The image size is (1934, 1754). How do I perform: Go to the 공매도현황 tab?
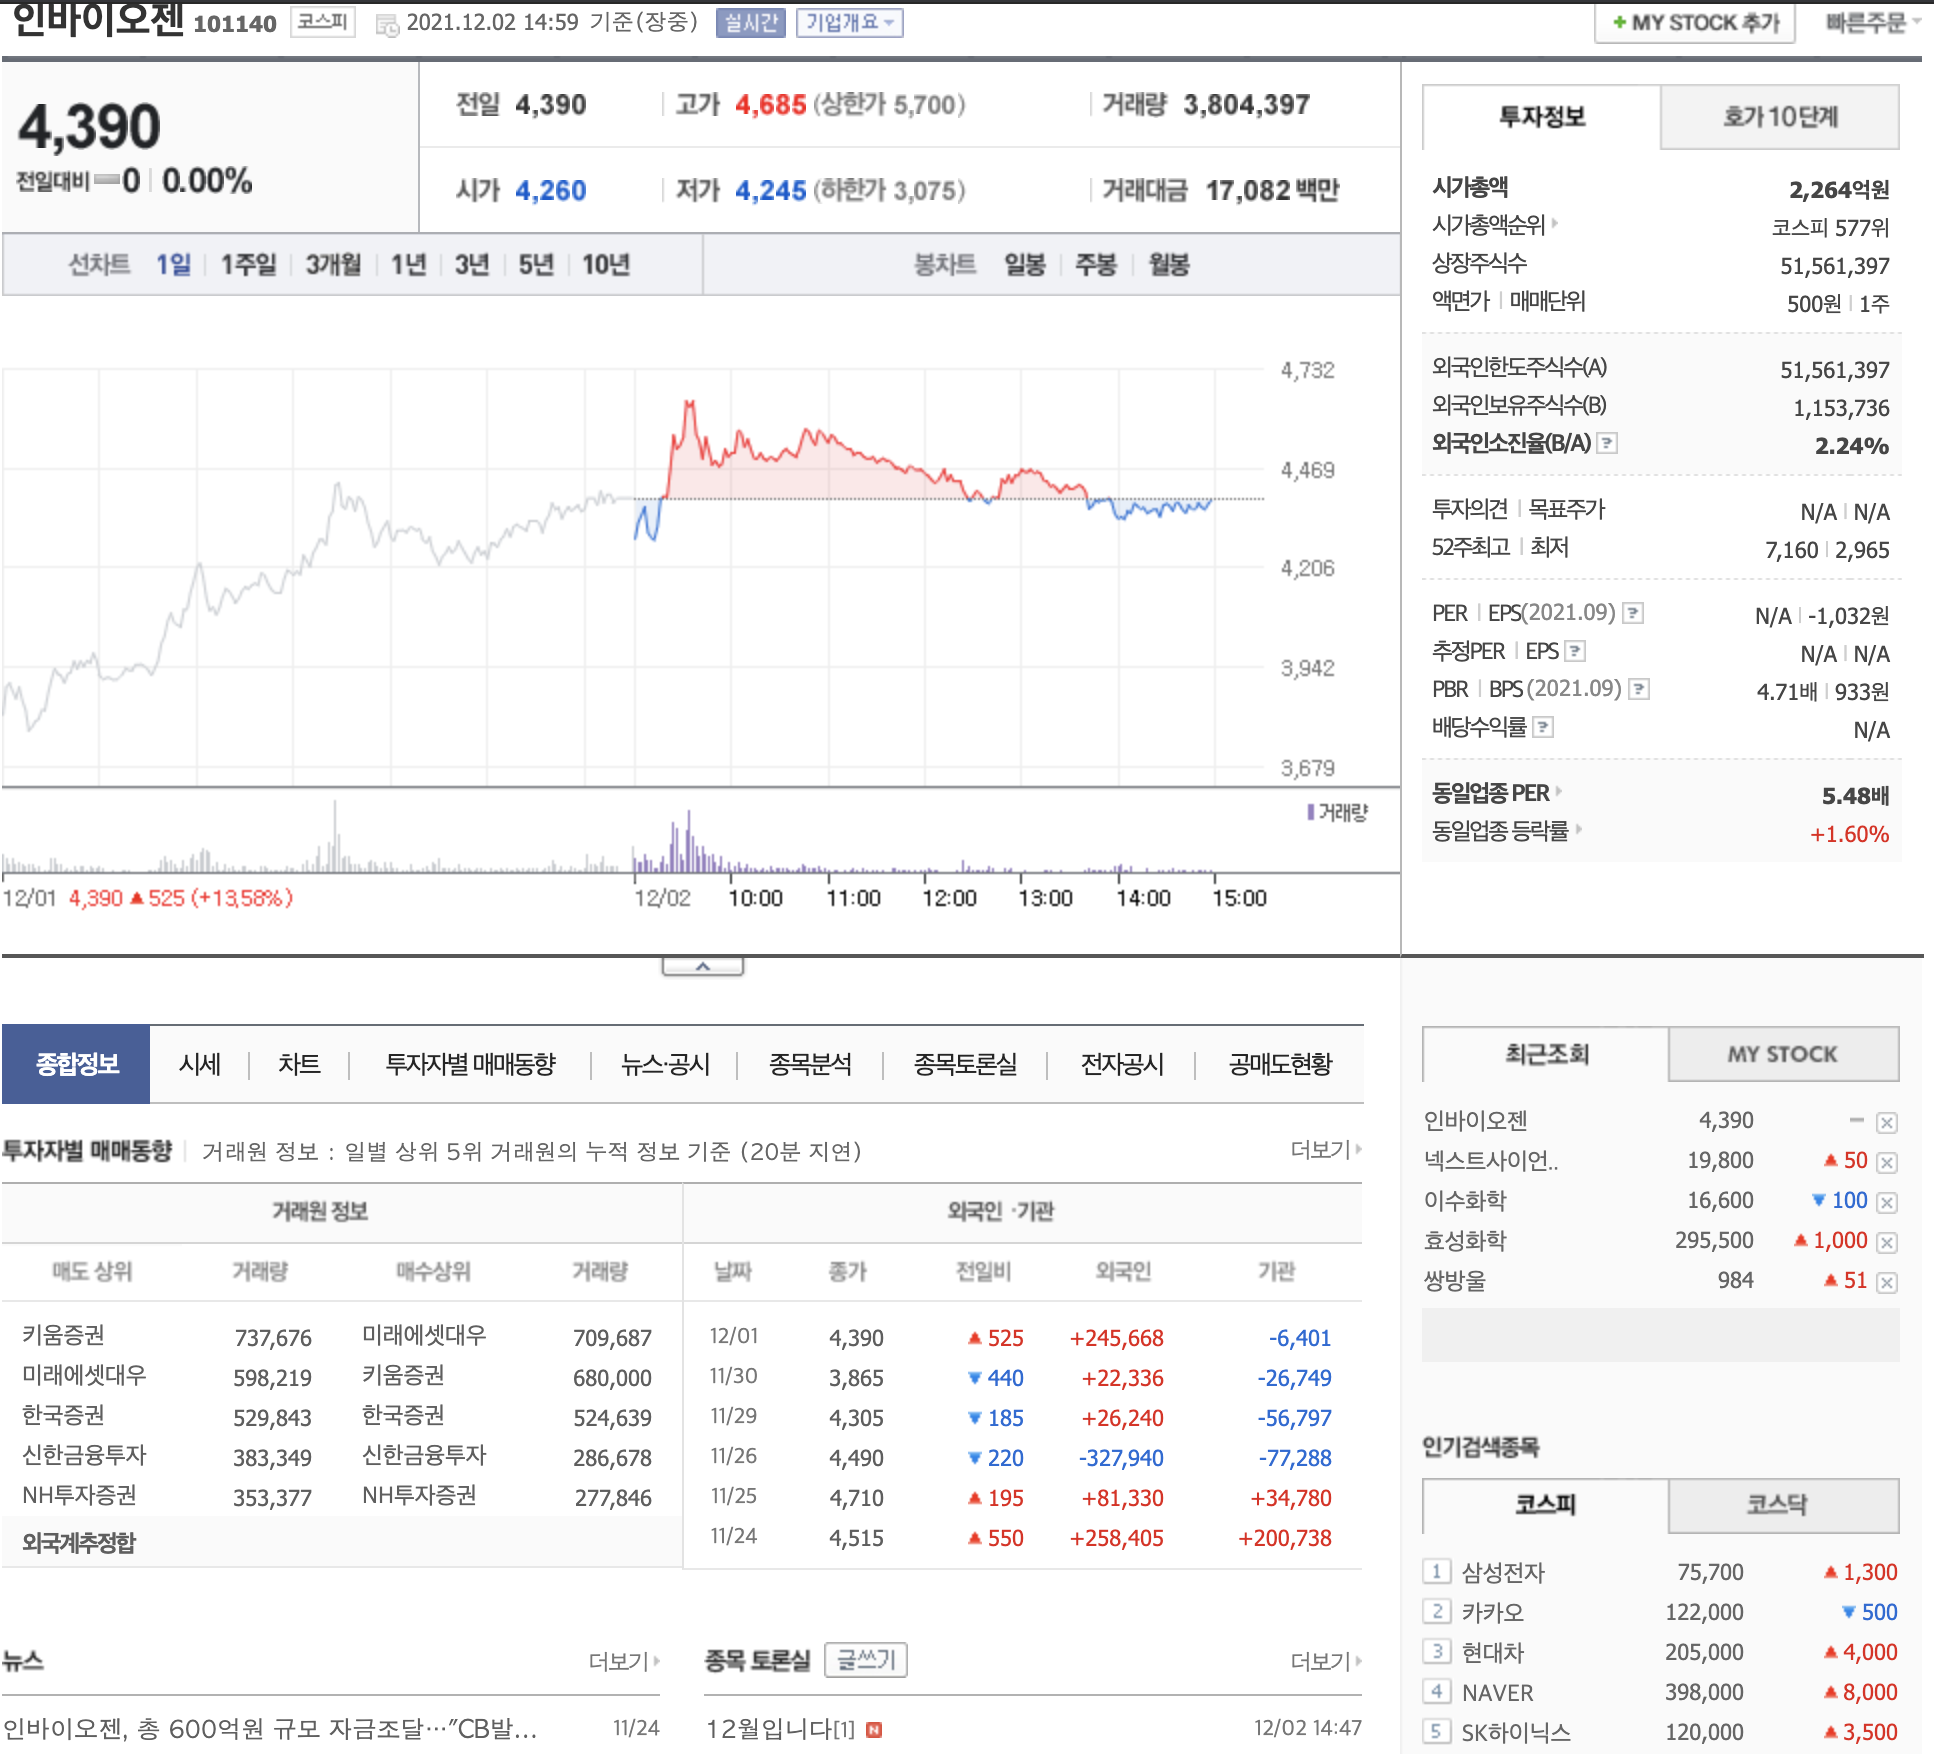tap(1280, 1064)
